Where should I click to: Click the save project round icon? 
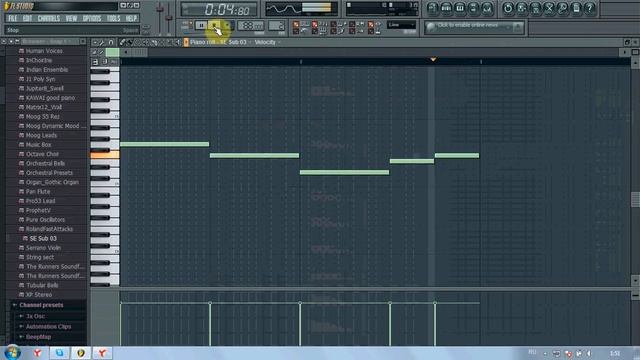[522, 8]
